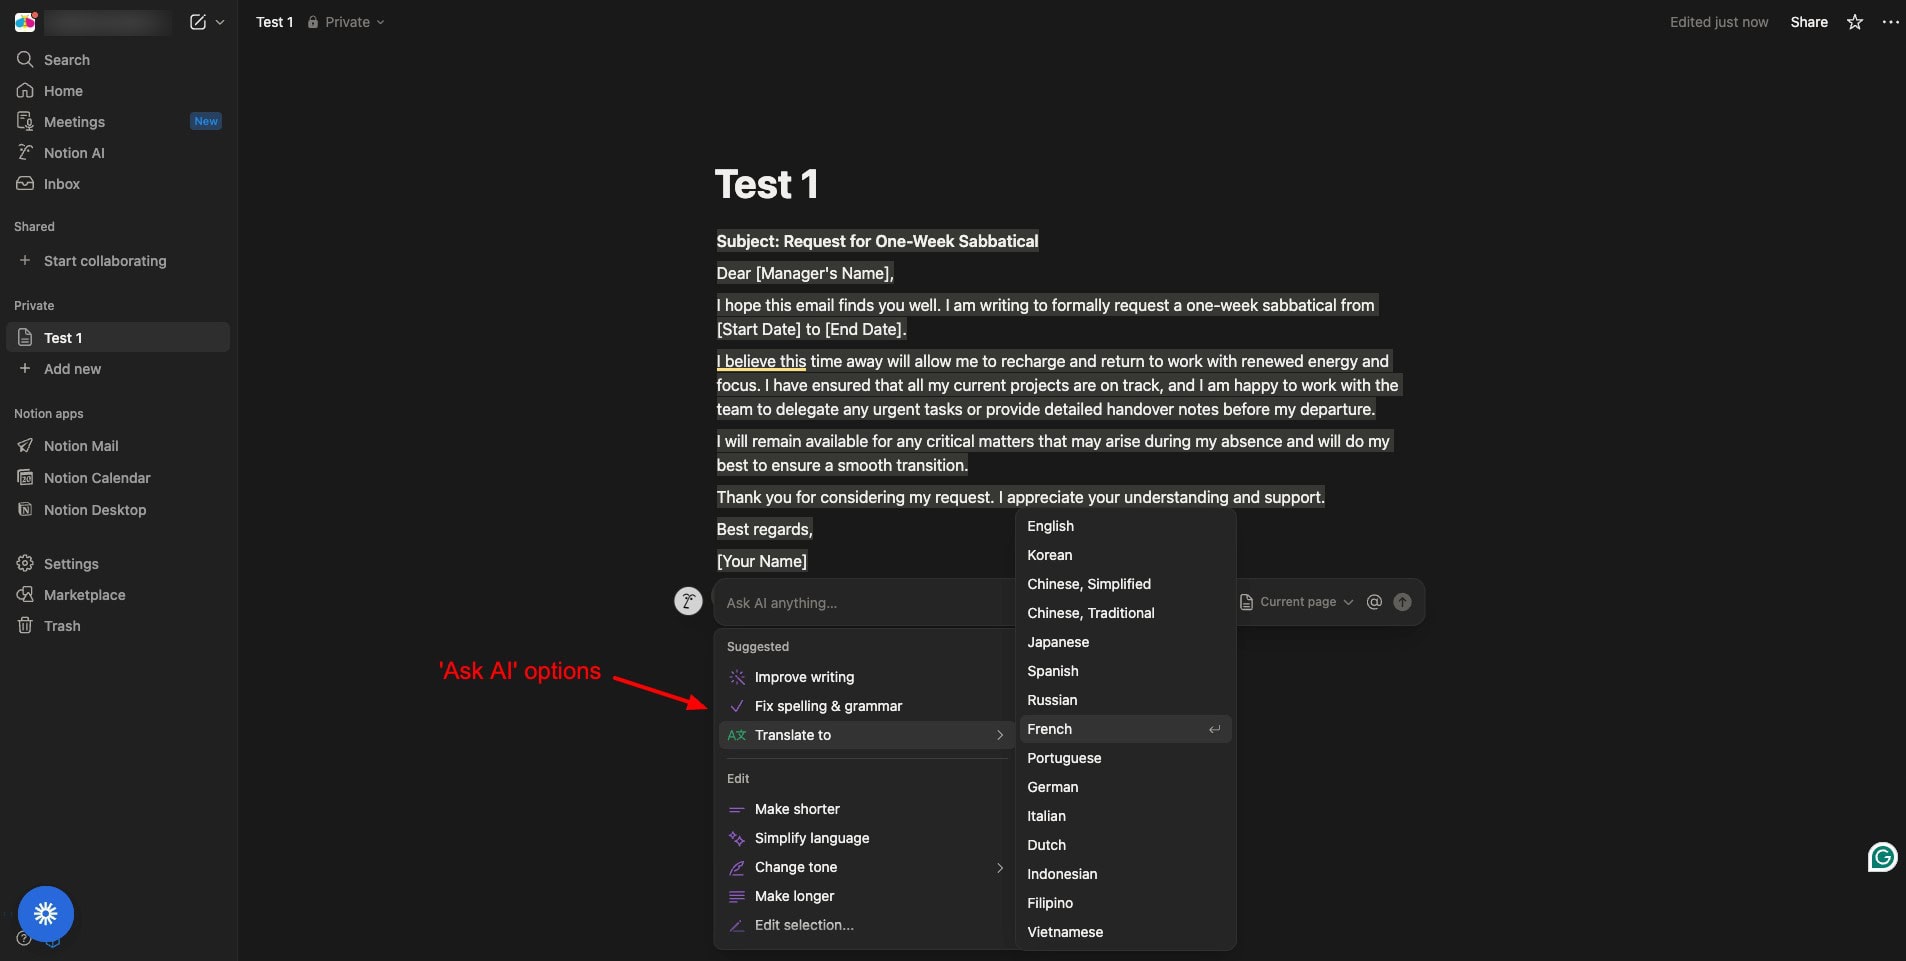Click the blue floating snowflake button

point(46,913)
